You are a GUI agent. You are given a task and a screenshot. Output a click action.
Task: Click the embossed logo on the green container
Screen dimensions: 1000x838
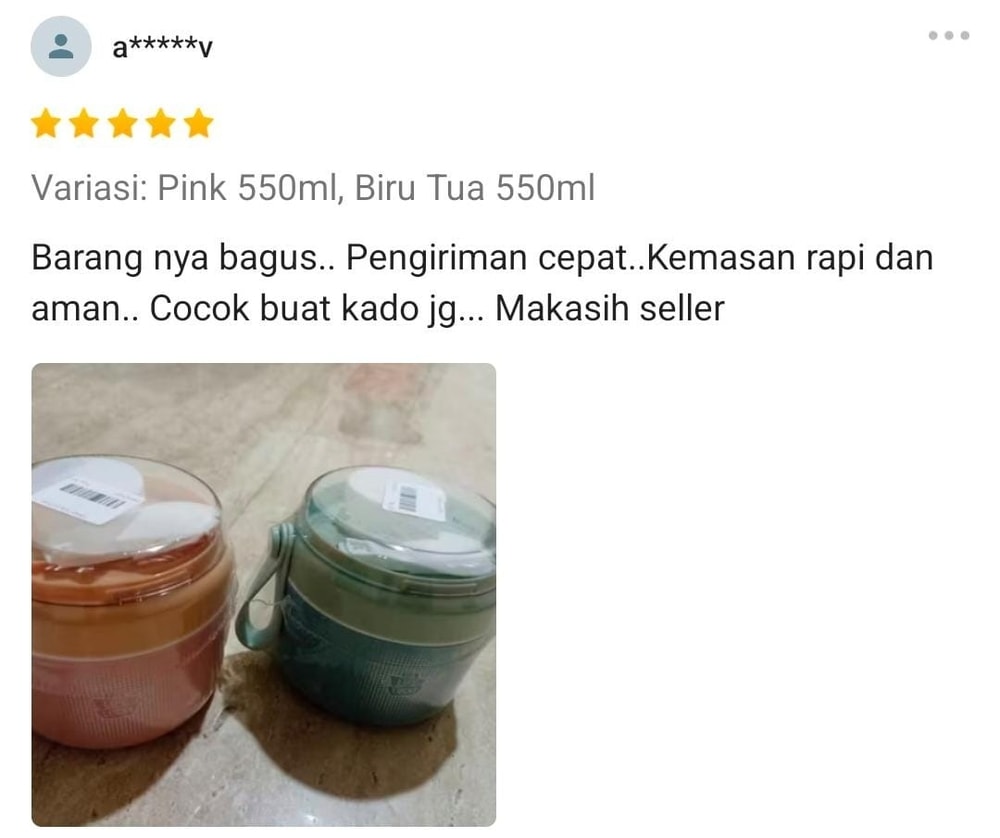(402, 684)
